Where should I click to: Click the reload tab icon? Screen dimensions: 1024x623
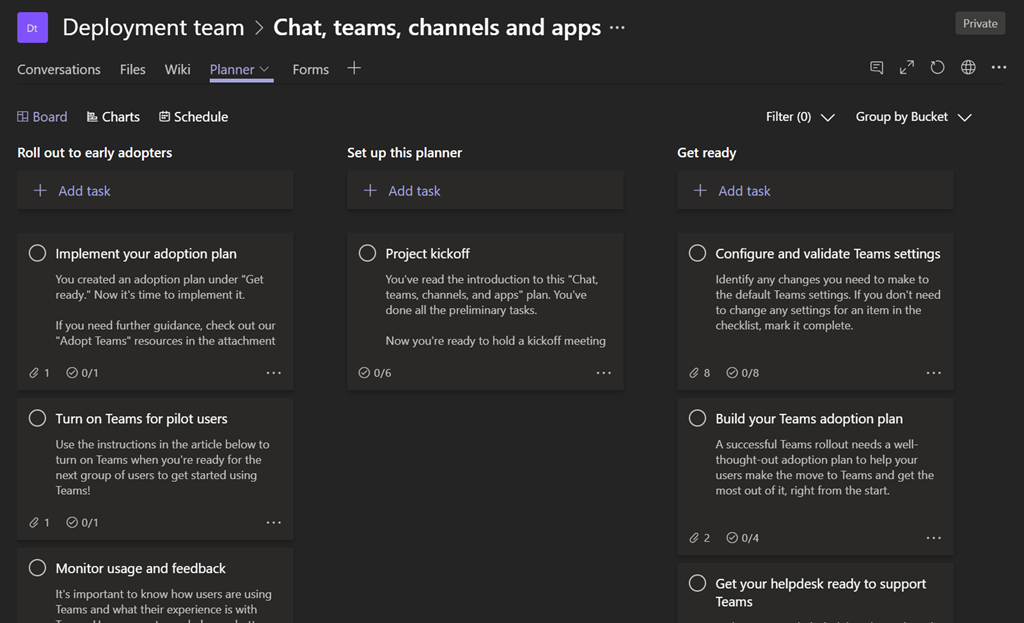pyautogui.click(x=937, y=68)
